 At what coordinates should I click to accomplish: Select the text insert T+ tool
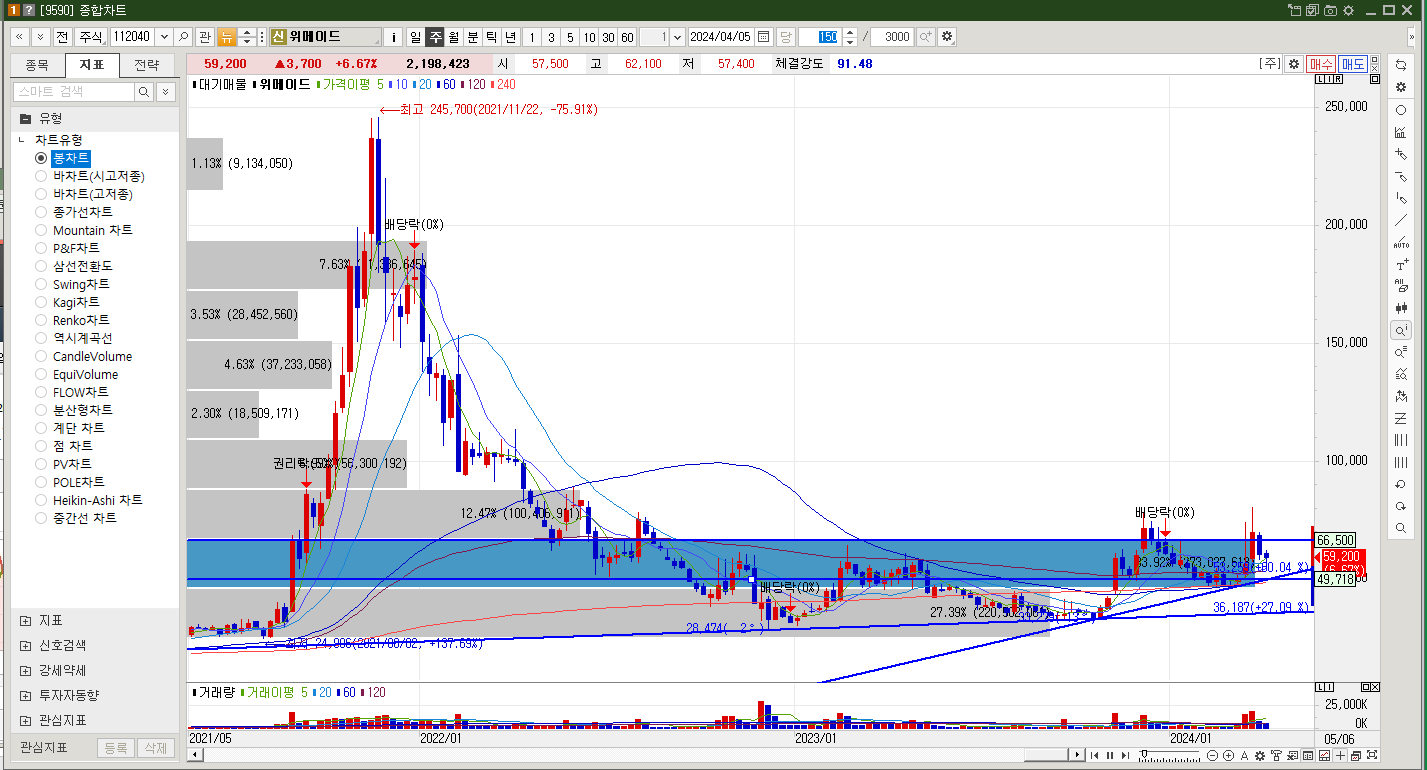pyautogui.click(x=1401, y=265)
